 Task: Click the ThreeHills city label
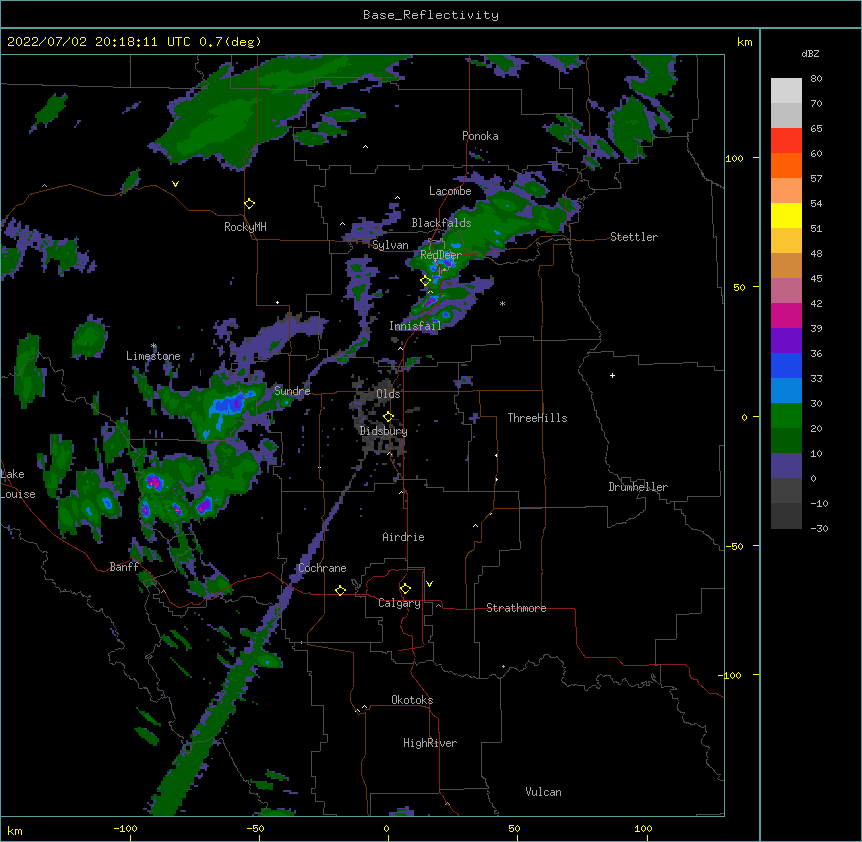point(537,418)
